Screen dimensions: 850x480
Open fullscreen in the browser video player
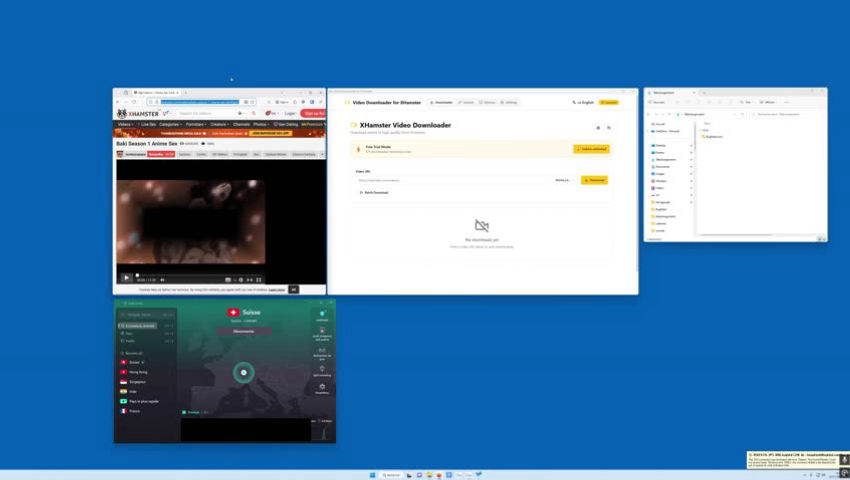point(259,280)
